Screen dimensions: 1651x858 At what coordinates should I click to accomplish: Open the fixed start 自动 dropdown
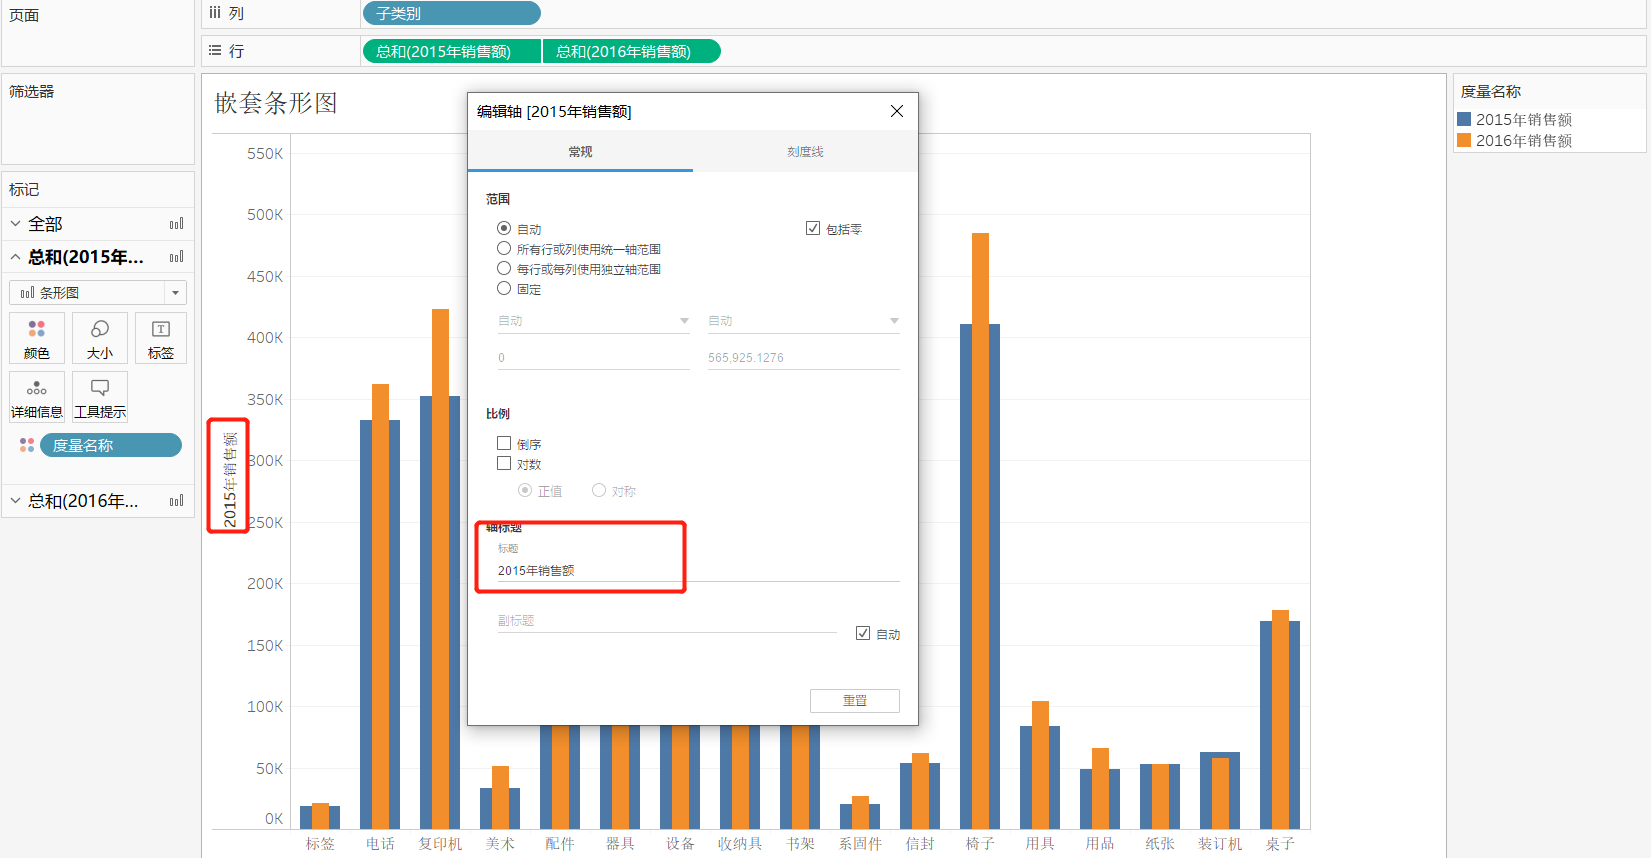594,321
